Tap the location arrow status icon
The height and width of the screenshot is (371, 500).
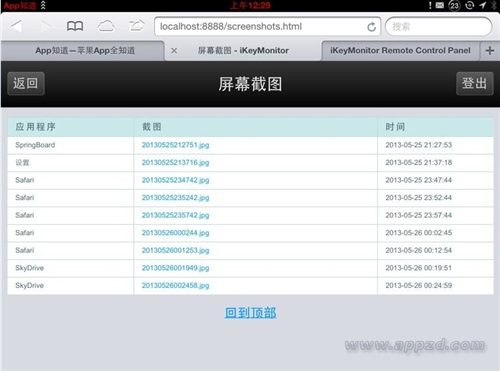coord(482,5)
